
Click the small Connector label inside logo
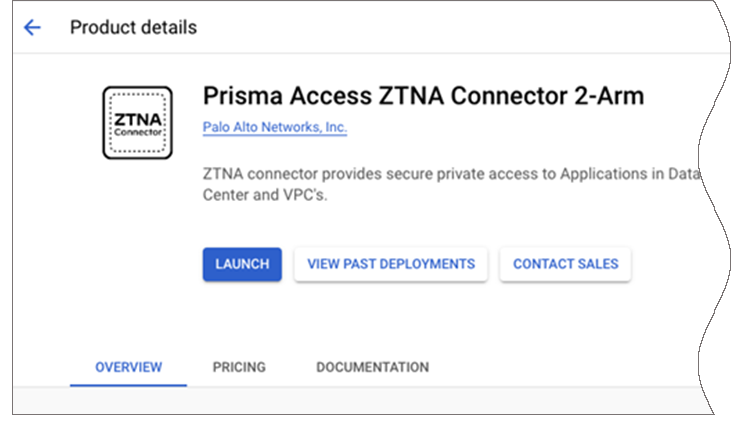137,132
